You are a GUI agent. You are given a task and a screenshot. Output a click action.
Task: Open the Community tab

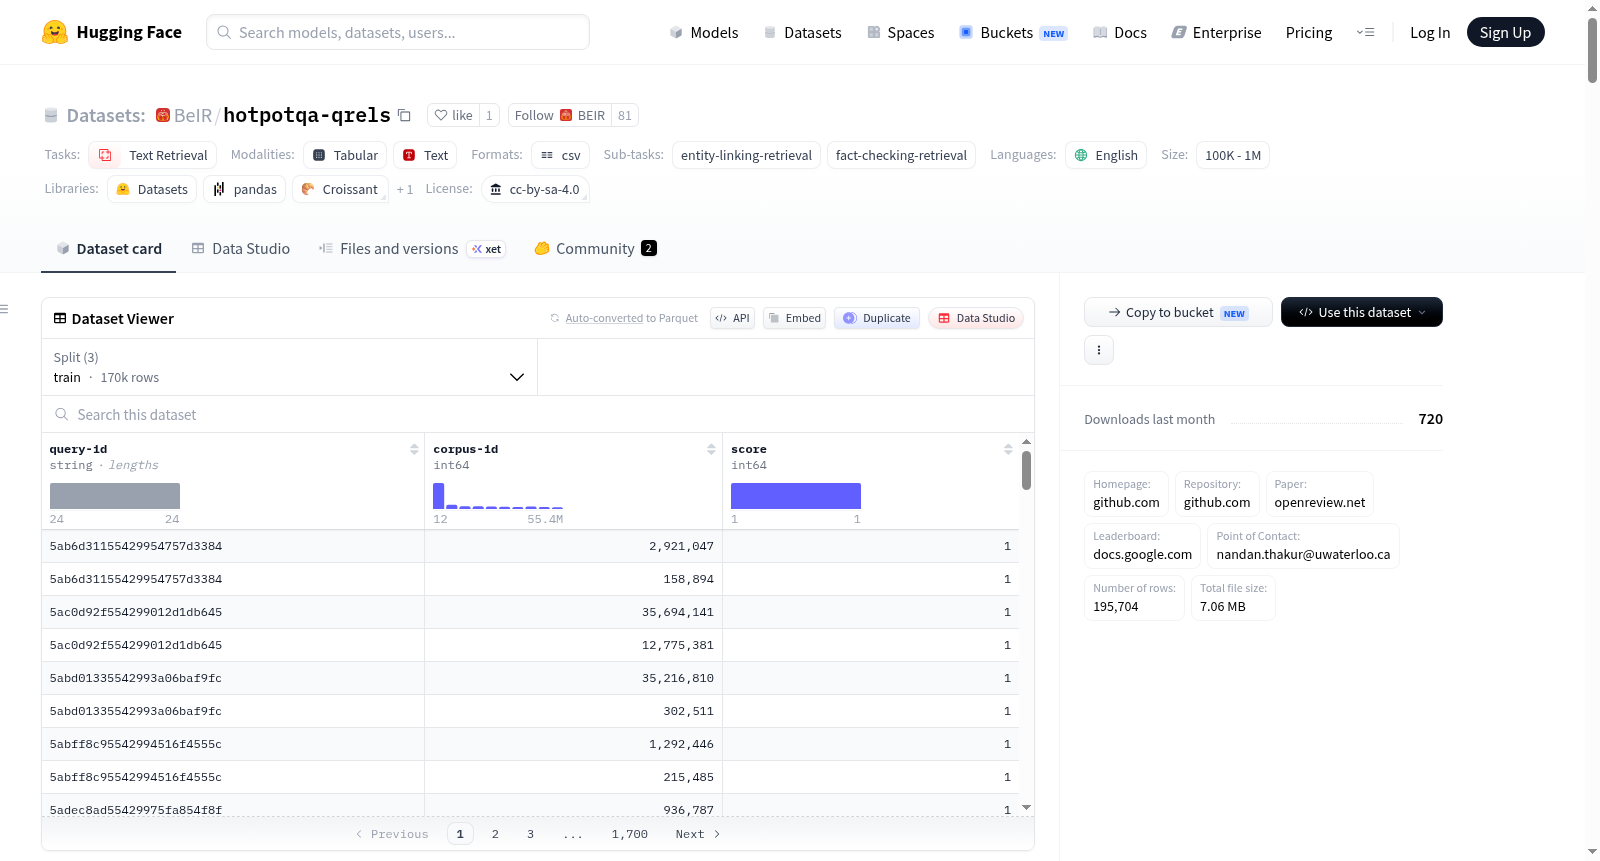(x=595, y=248)
